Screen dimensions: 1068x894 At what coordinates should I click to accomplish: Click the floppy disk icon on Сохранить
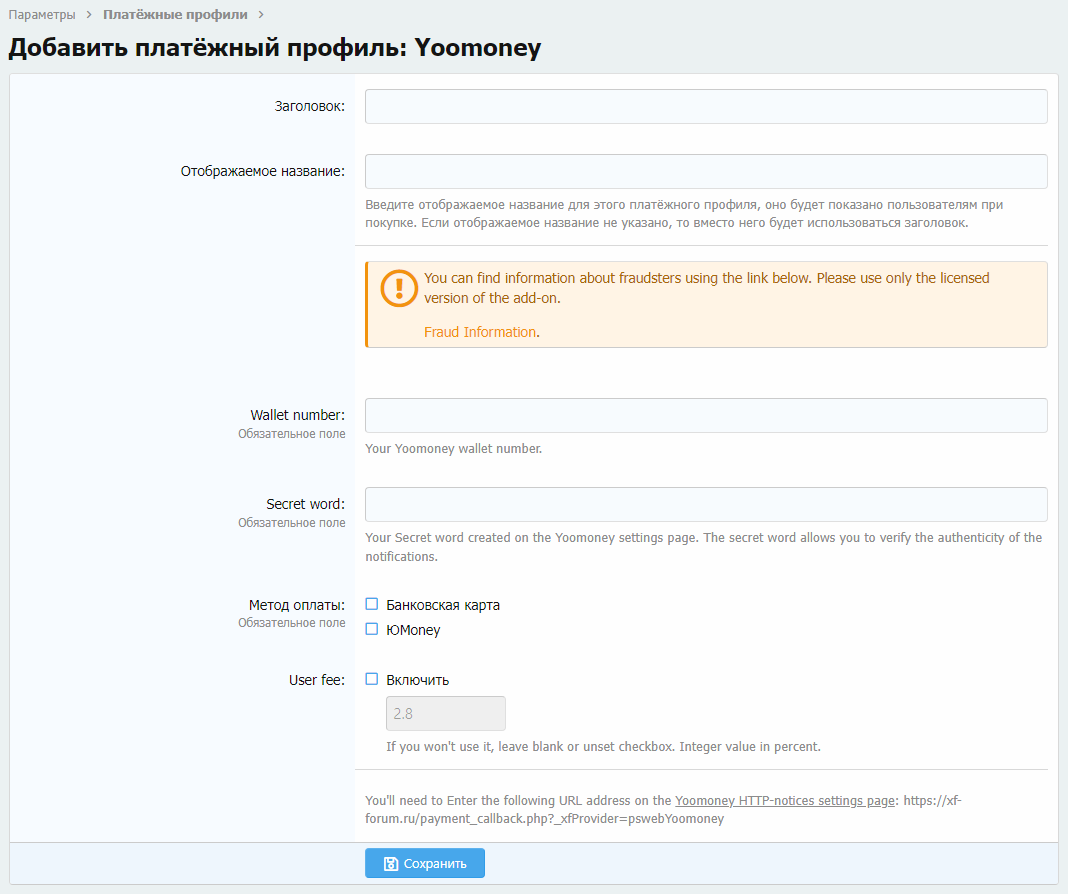[391, 864]
